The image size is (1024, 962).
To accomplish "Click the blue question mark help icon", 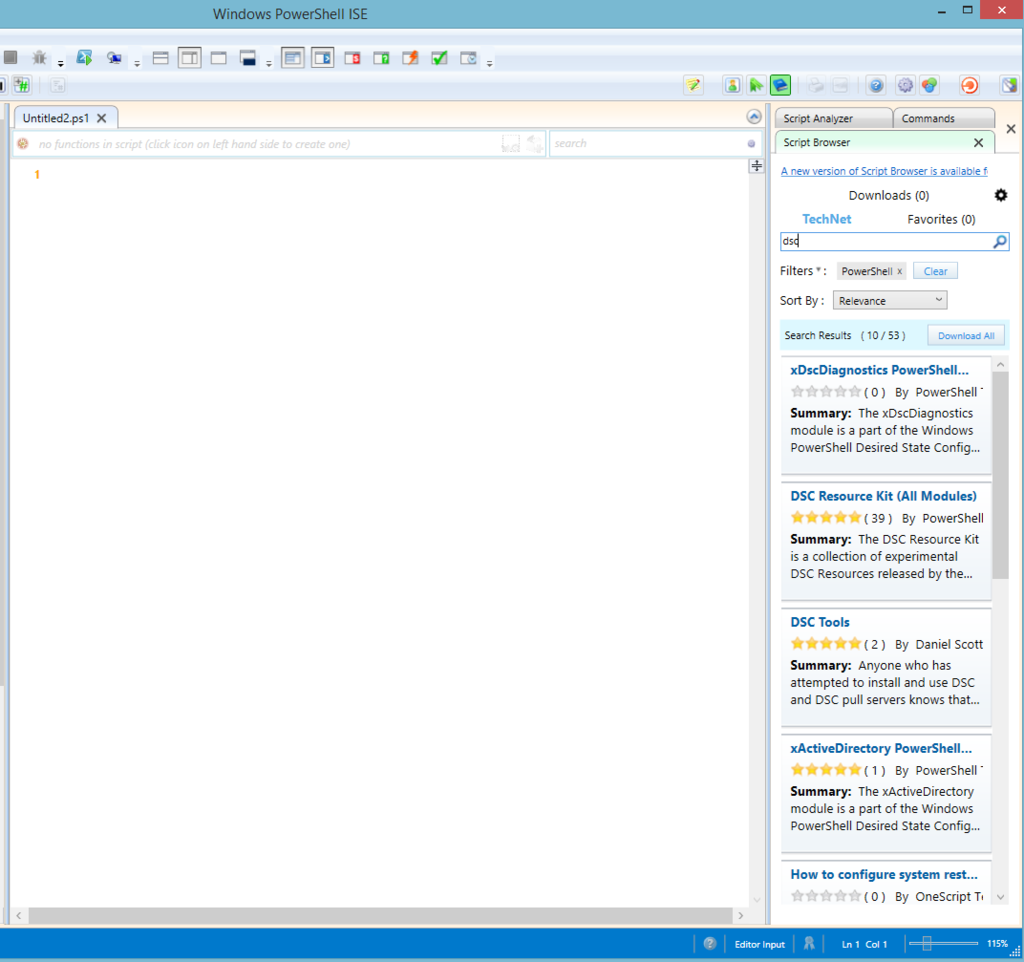I will click(876, 85).
